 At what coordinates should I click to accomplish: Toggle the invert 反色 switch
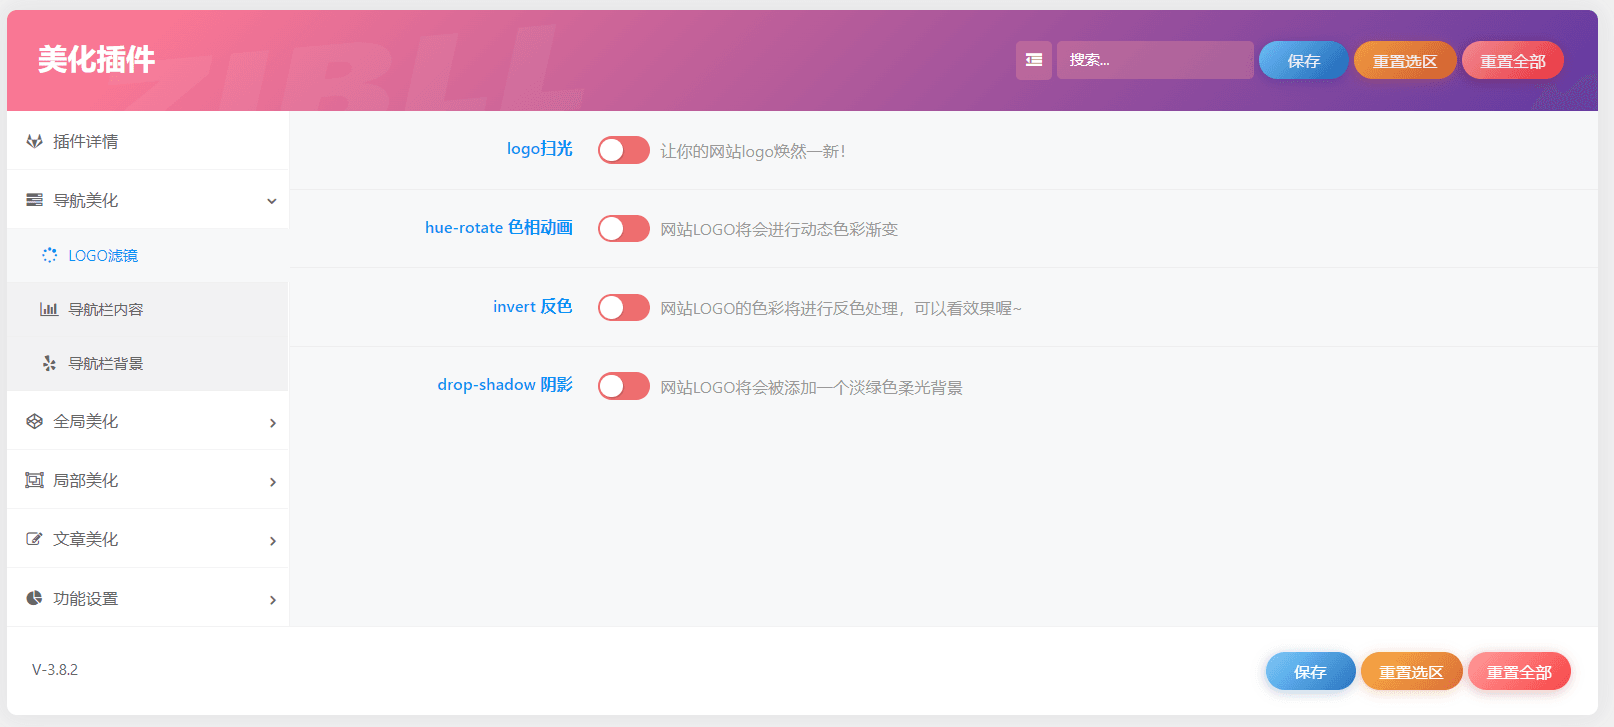623,307
